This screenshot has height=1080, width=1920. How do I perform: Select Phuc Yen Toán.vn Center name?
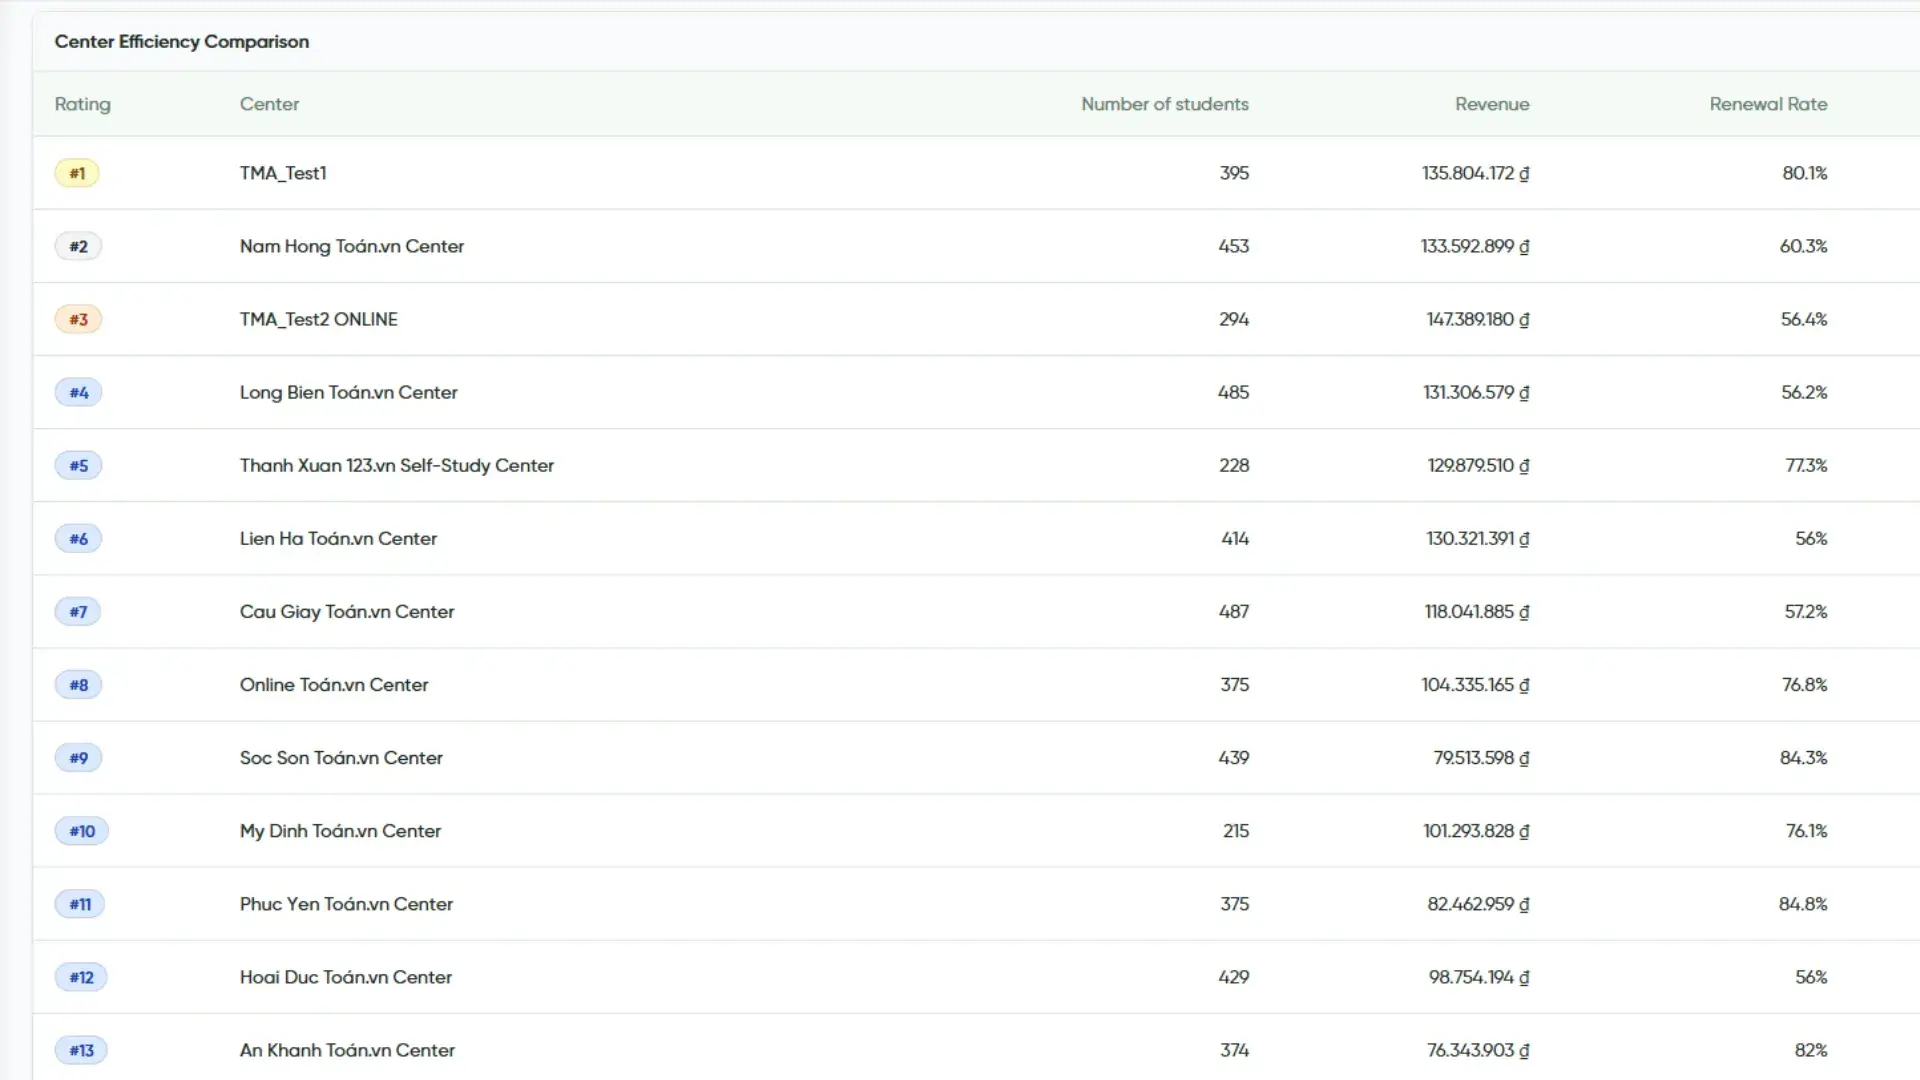coord(346,904)
